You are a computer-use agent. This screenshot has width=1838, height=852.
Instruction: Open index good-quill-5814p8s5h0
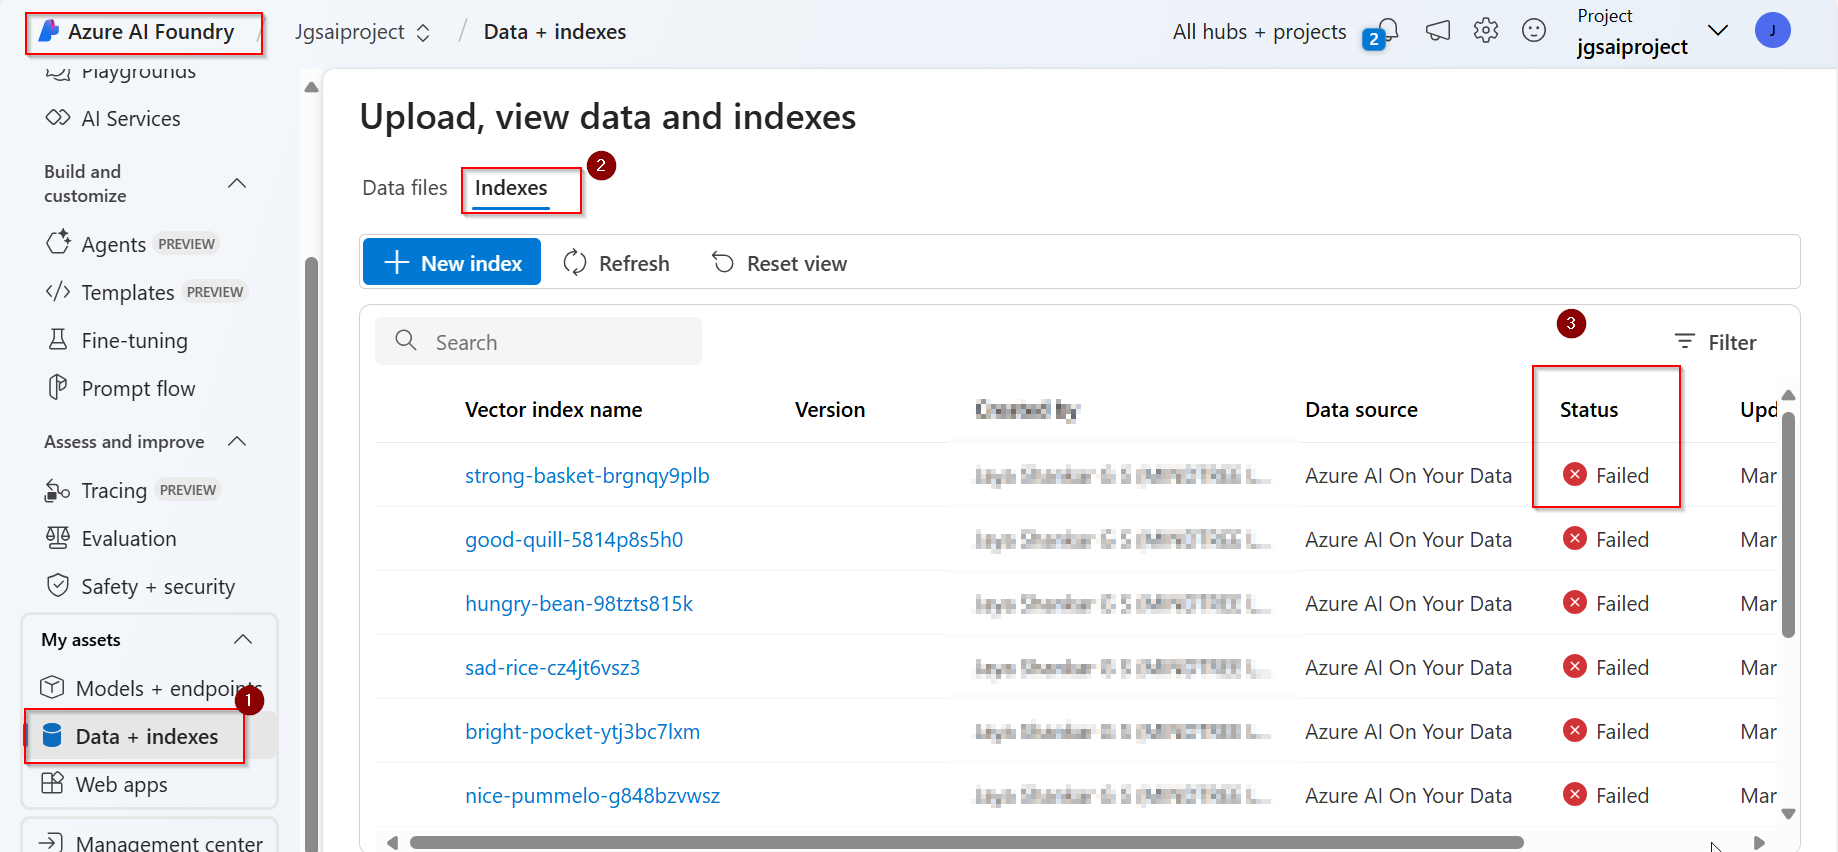tap(574, 540)
